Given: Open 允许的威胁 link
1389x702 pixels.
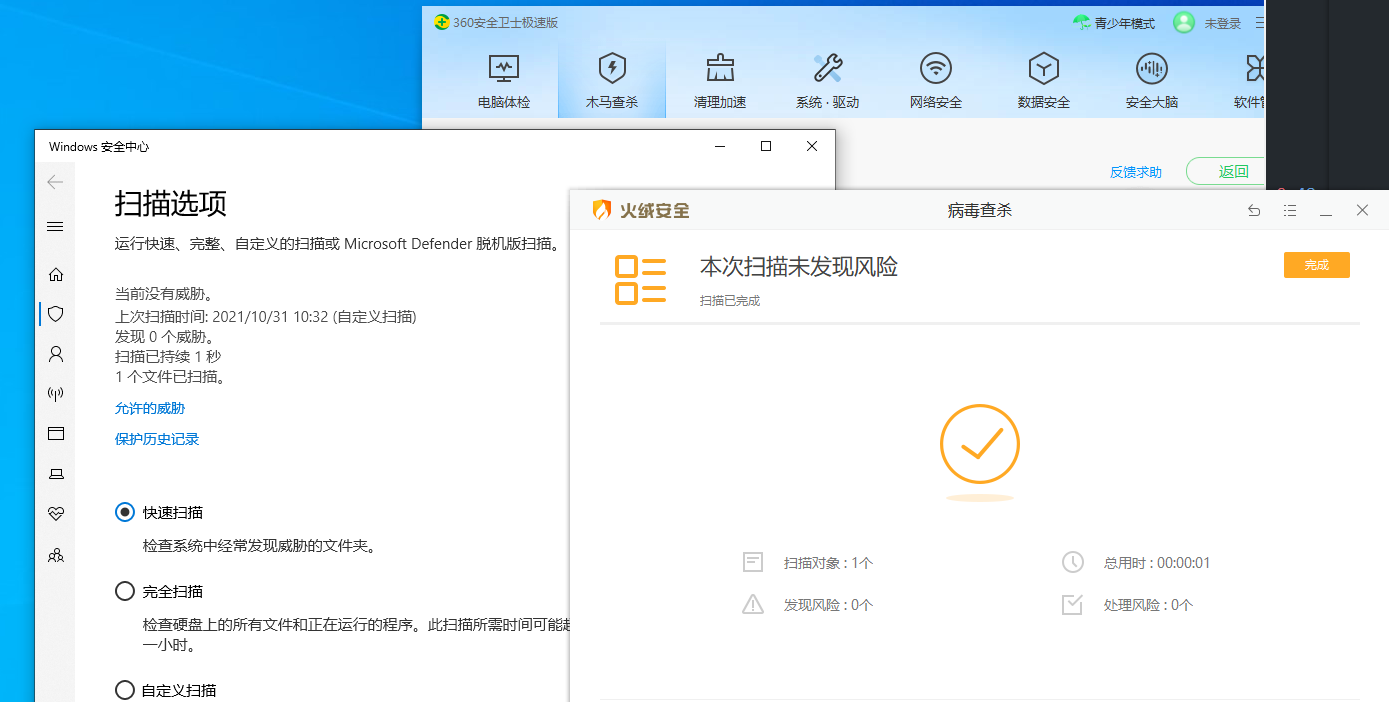Looking at the screenshot, I should click(150, 408).
